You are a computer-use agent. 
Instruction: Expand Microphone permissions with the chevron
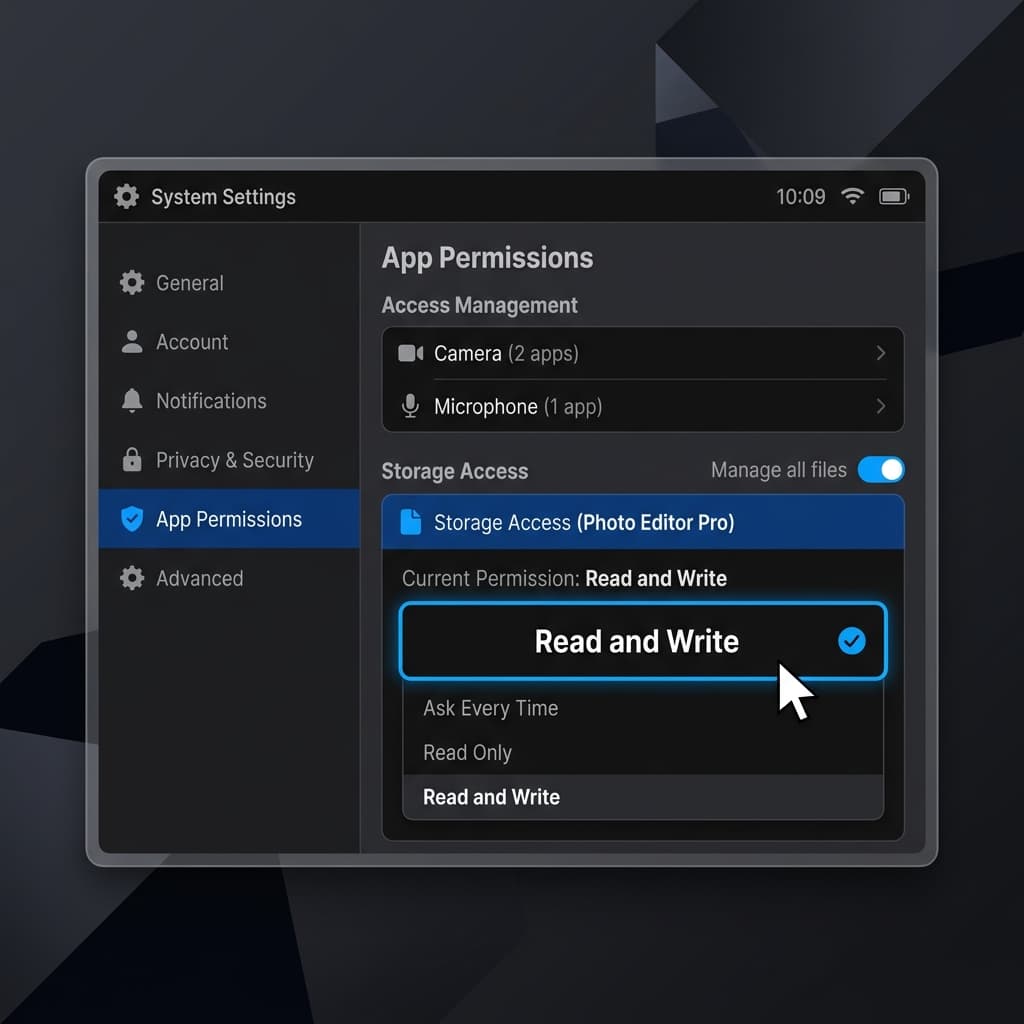881,406
